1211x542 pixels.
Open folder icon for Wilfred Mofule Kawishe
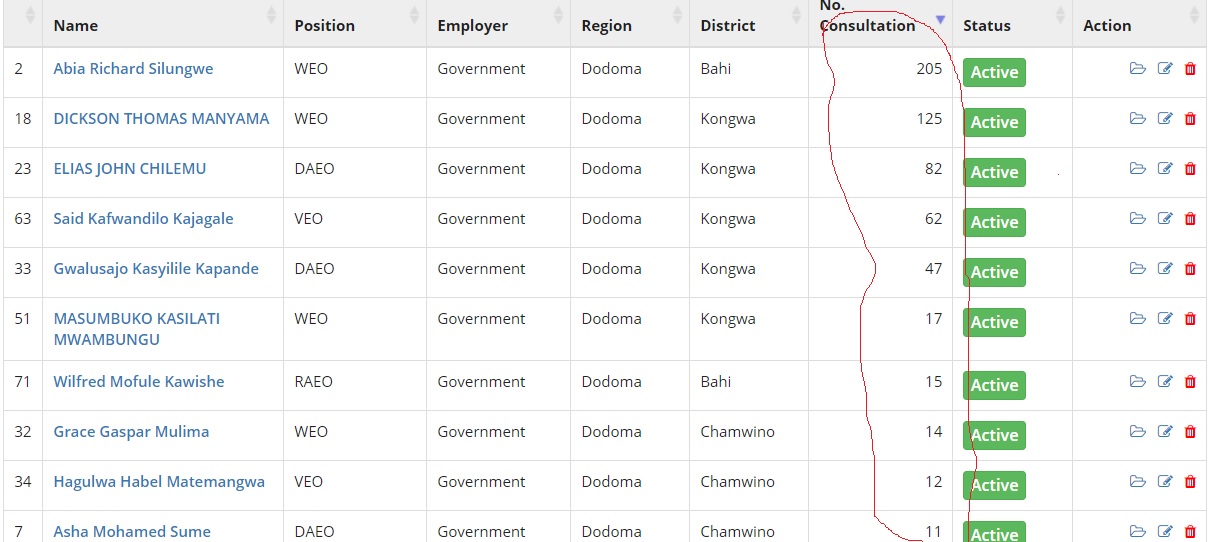click(1137, 382)
